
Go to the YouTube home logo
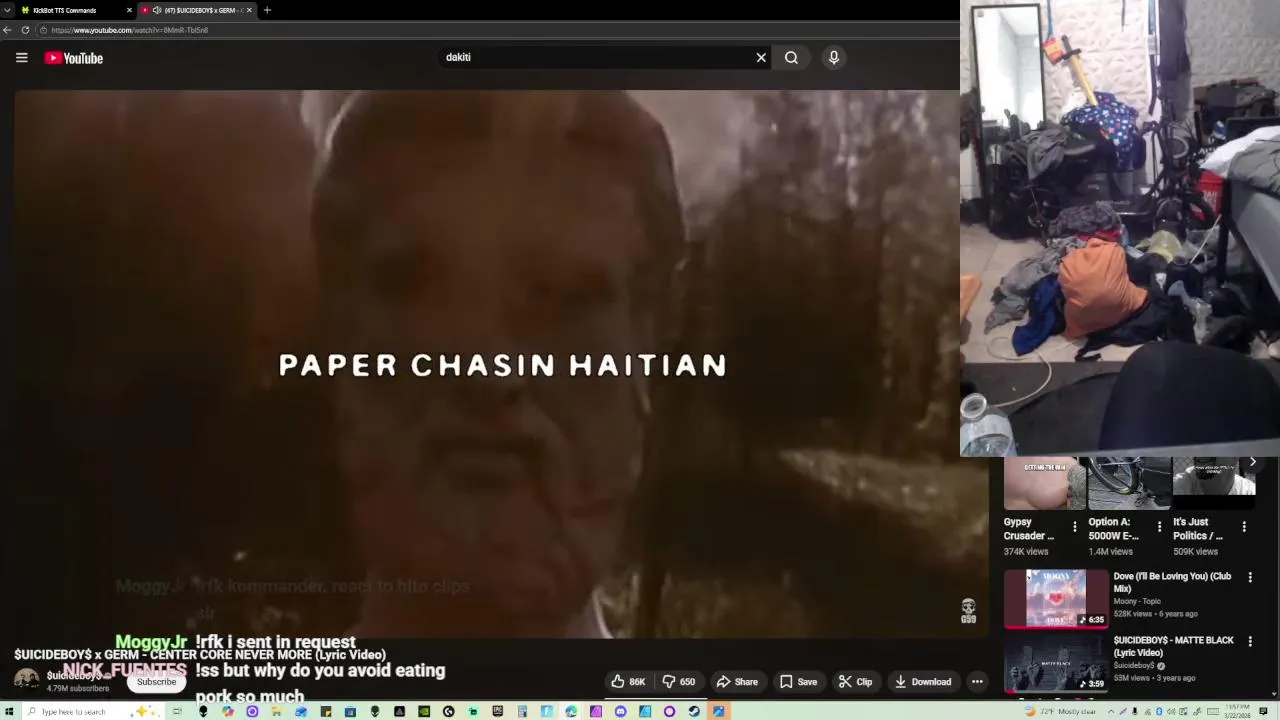tap(74, 58)
